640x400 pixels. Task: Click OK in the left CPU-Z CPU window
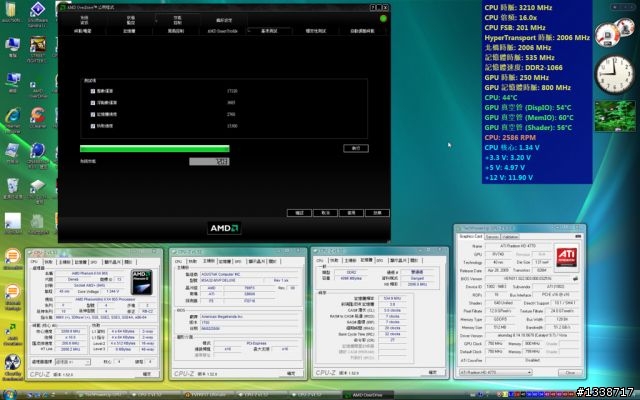pos(147,374)
